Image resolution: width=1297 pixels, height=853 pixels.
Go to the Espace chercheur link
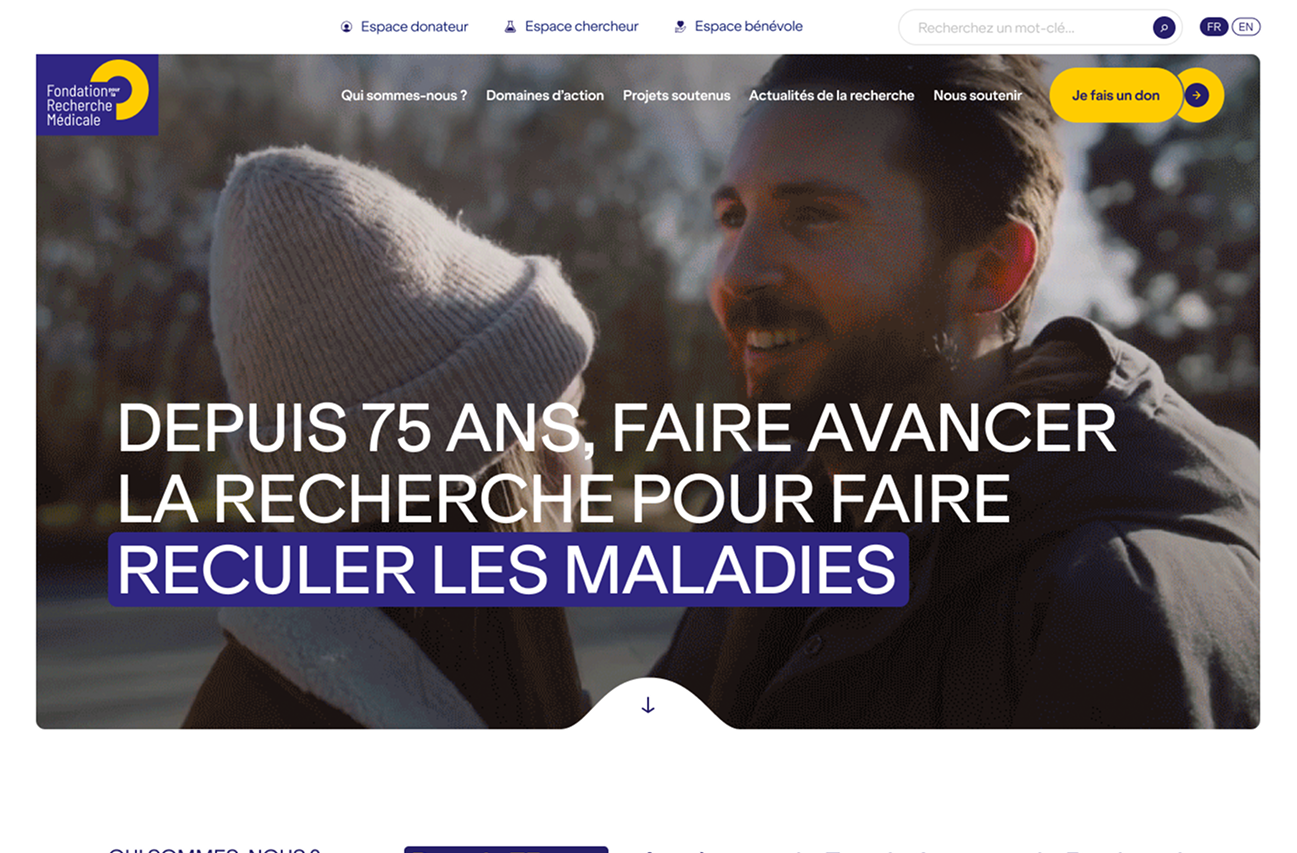[582, 27]
